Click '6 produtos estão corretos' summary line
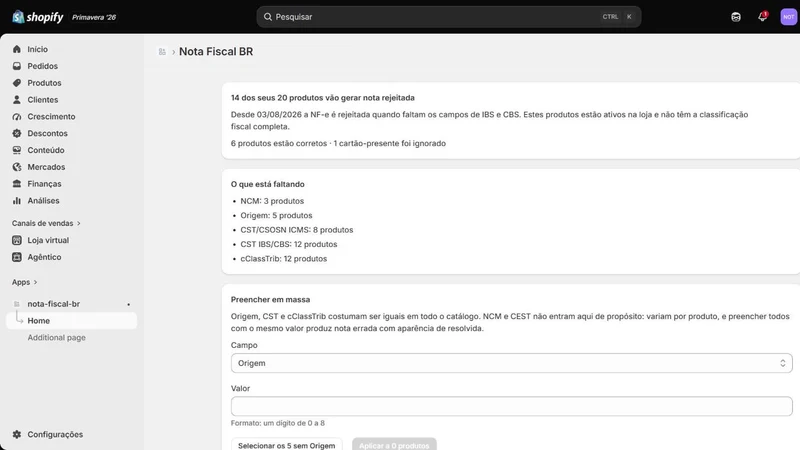Screen dimensions: 800x450 pos(279,143)
